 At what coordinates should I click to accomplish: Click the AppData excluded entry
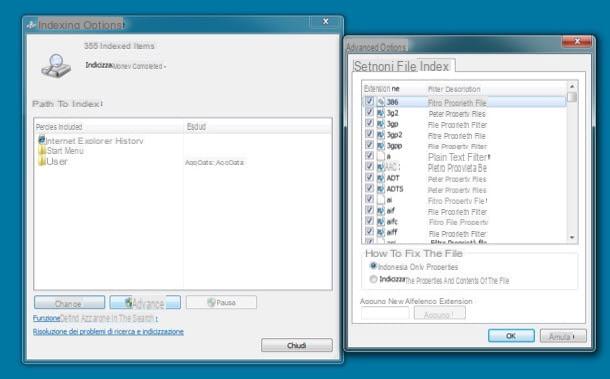tap(214, 162)
